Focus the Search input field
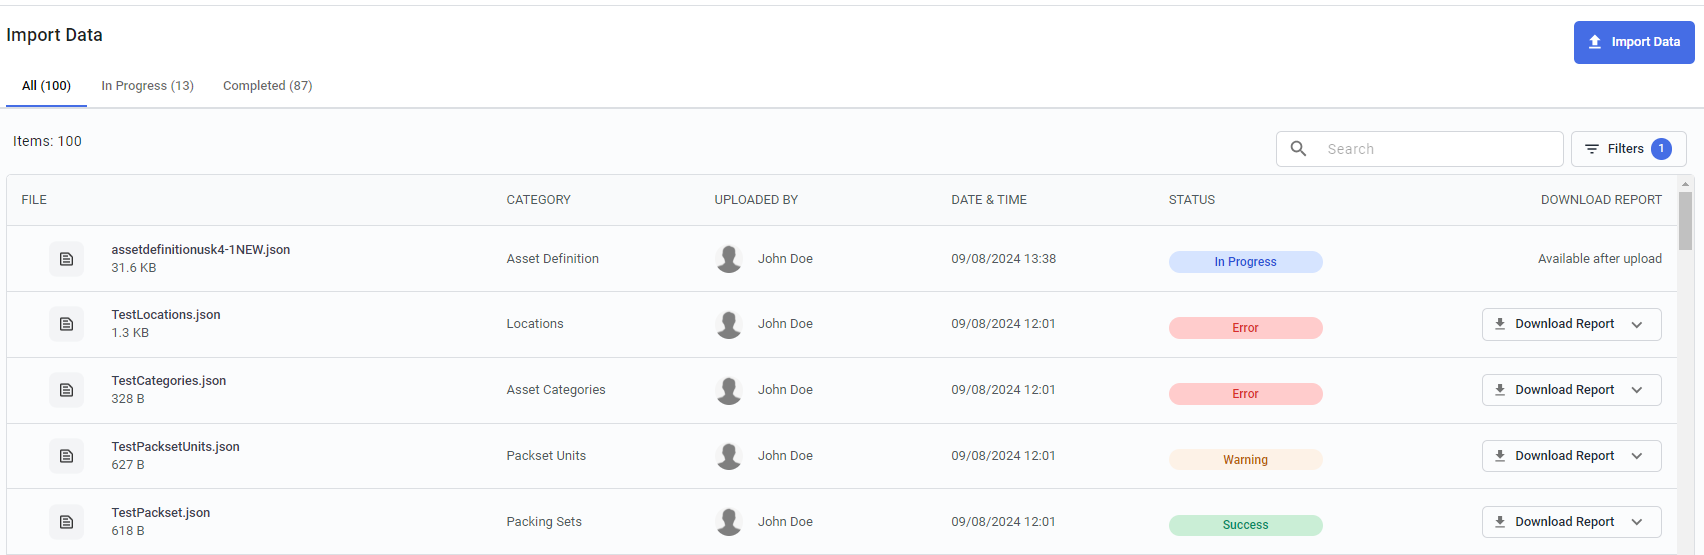This screenshot has width=1704, height=555. coord(1419,149)
